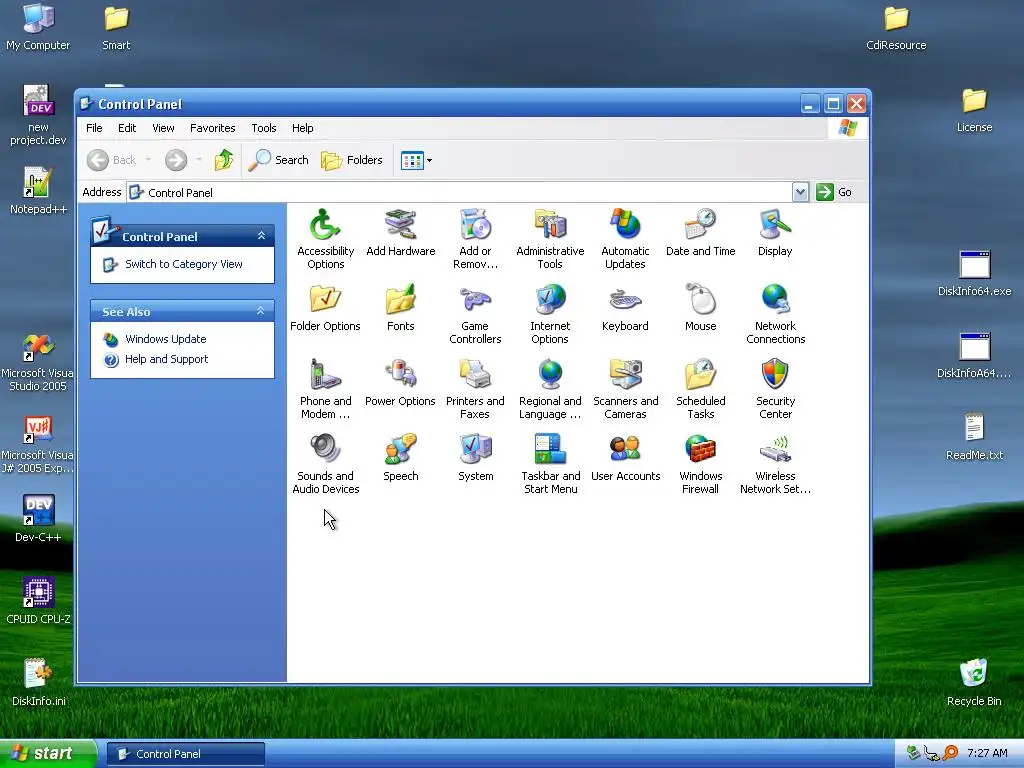Select the ReadMe.txt desktop file

click(974, 436)
